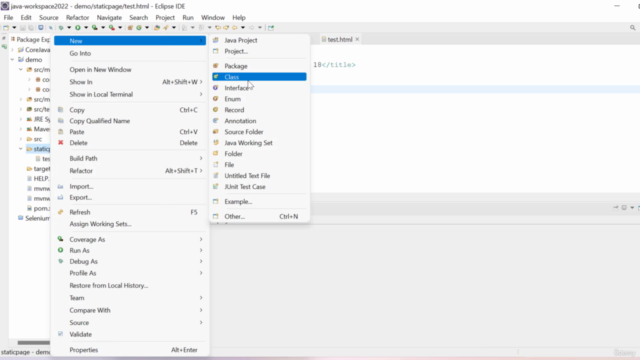Expand Build Path submenu
The height and width of the screenshot is (360, 640).
[201, 158]
